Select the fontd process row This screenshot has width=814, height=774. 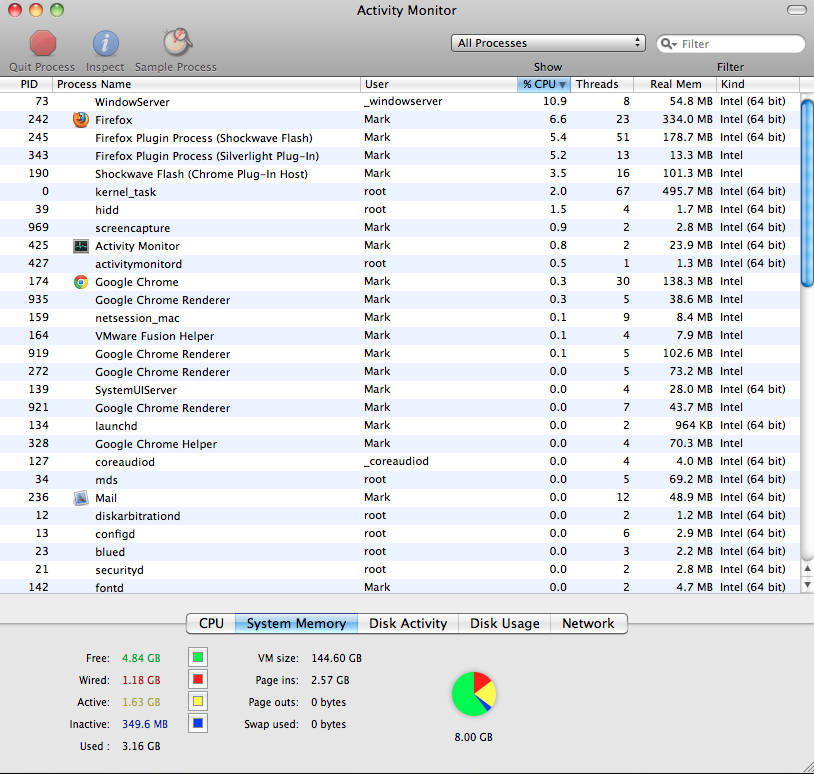point(400,587)
